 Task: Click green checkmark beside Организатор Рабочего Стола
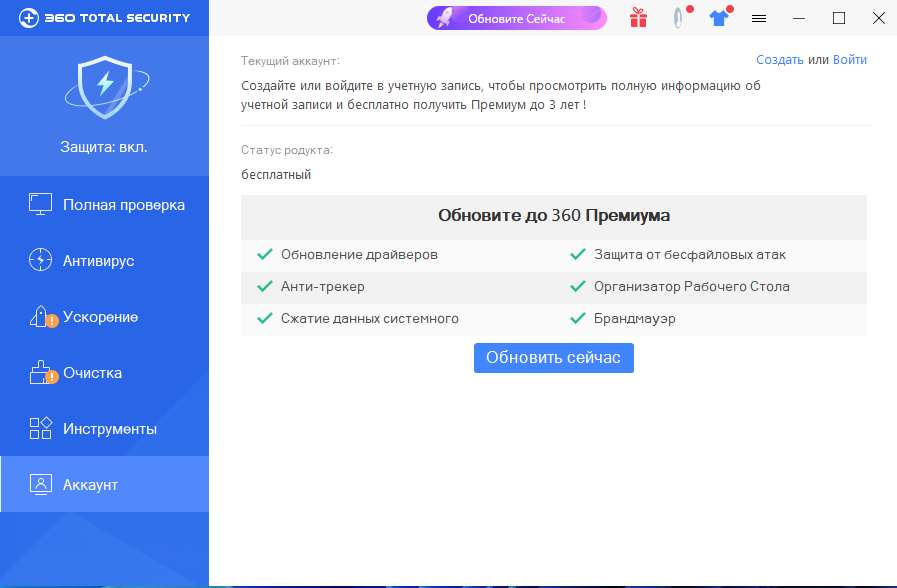[578, 286]
